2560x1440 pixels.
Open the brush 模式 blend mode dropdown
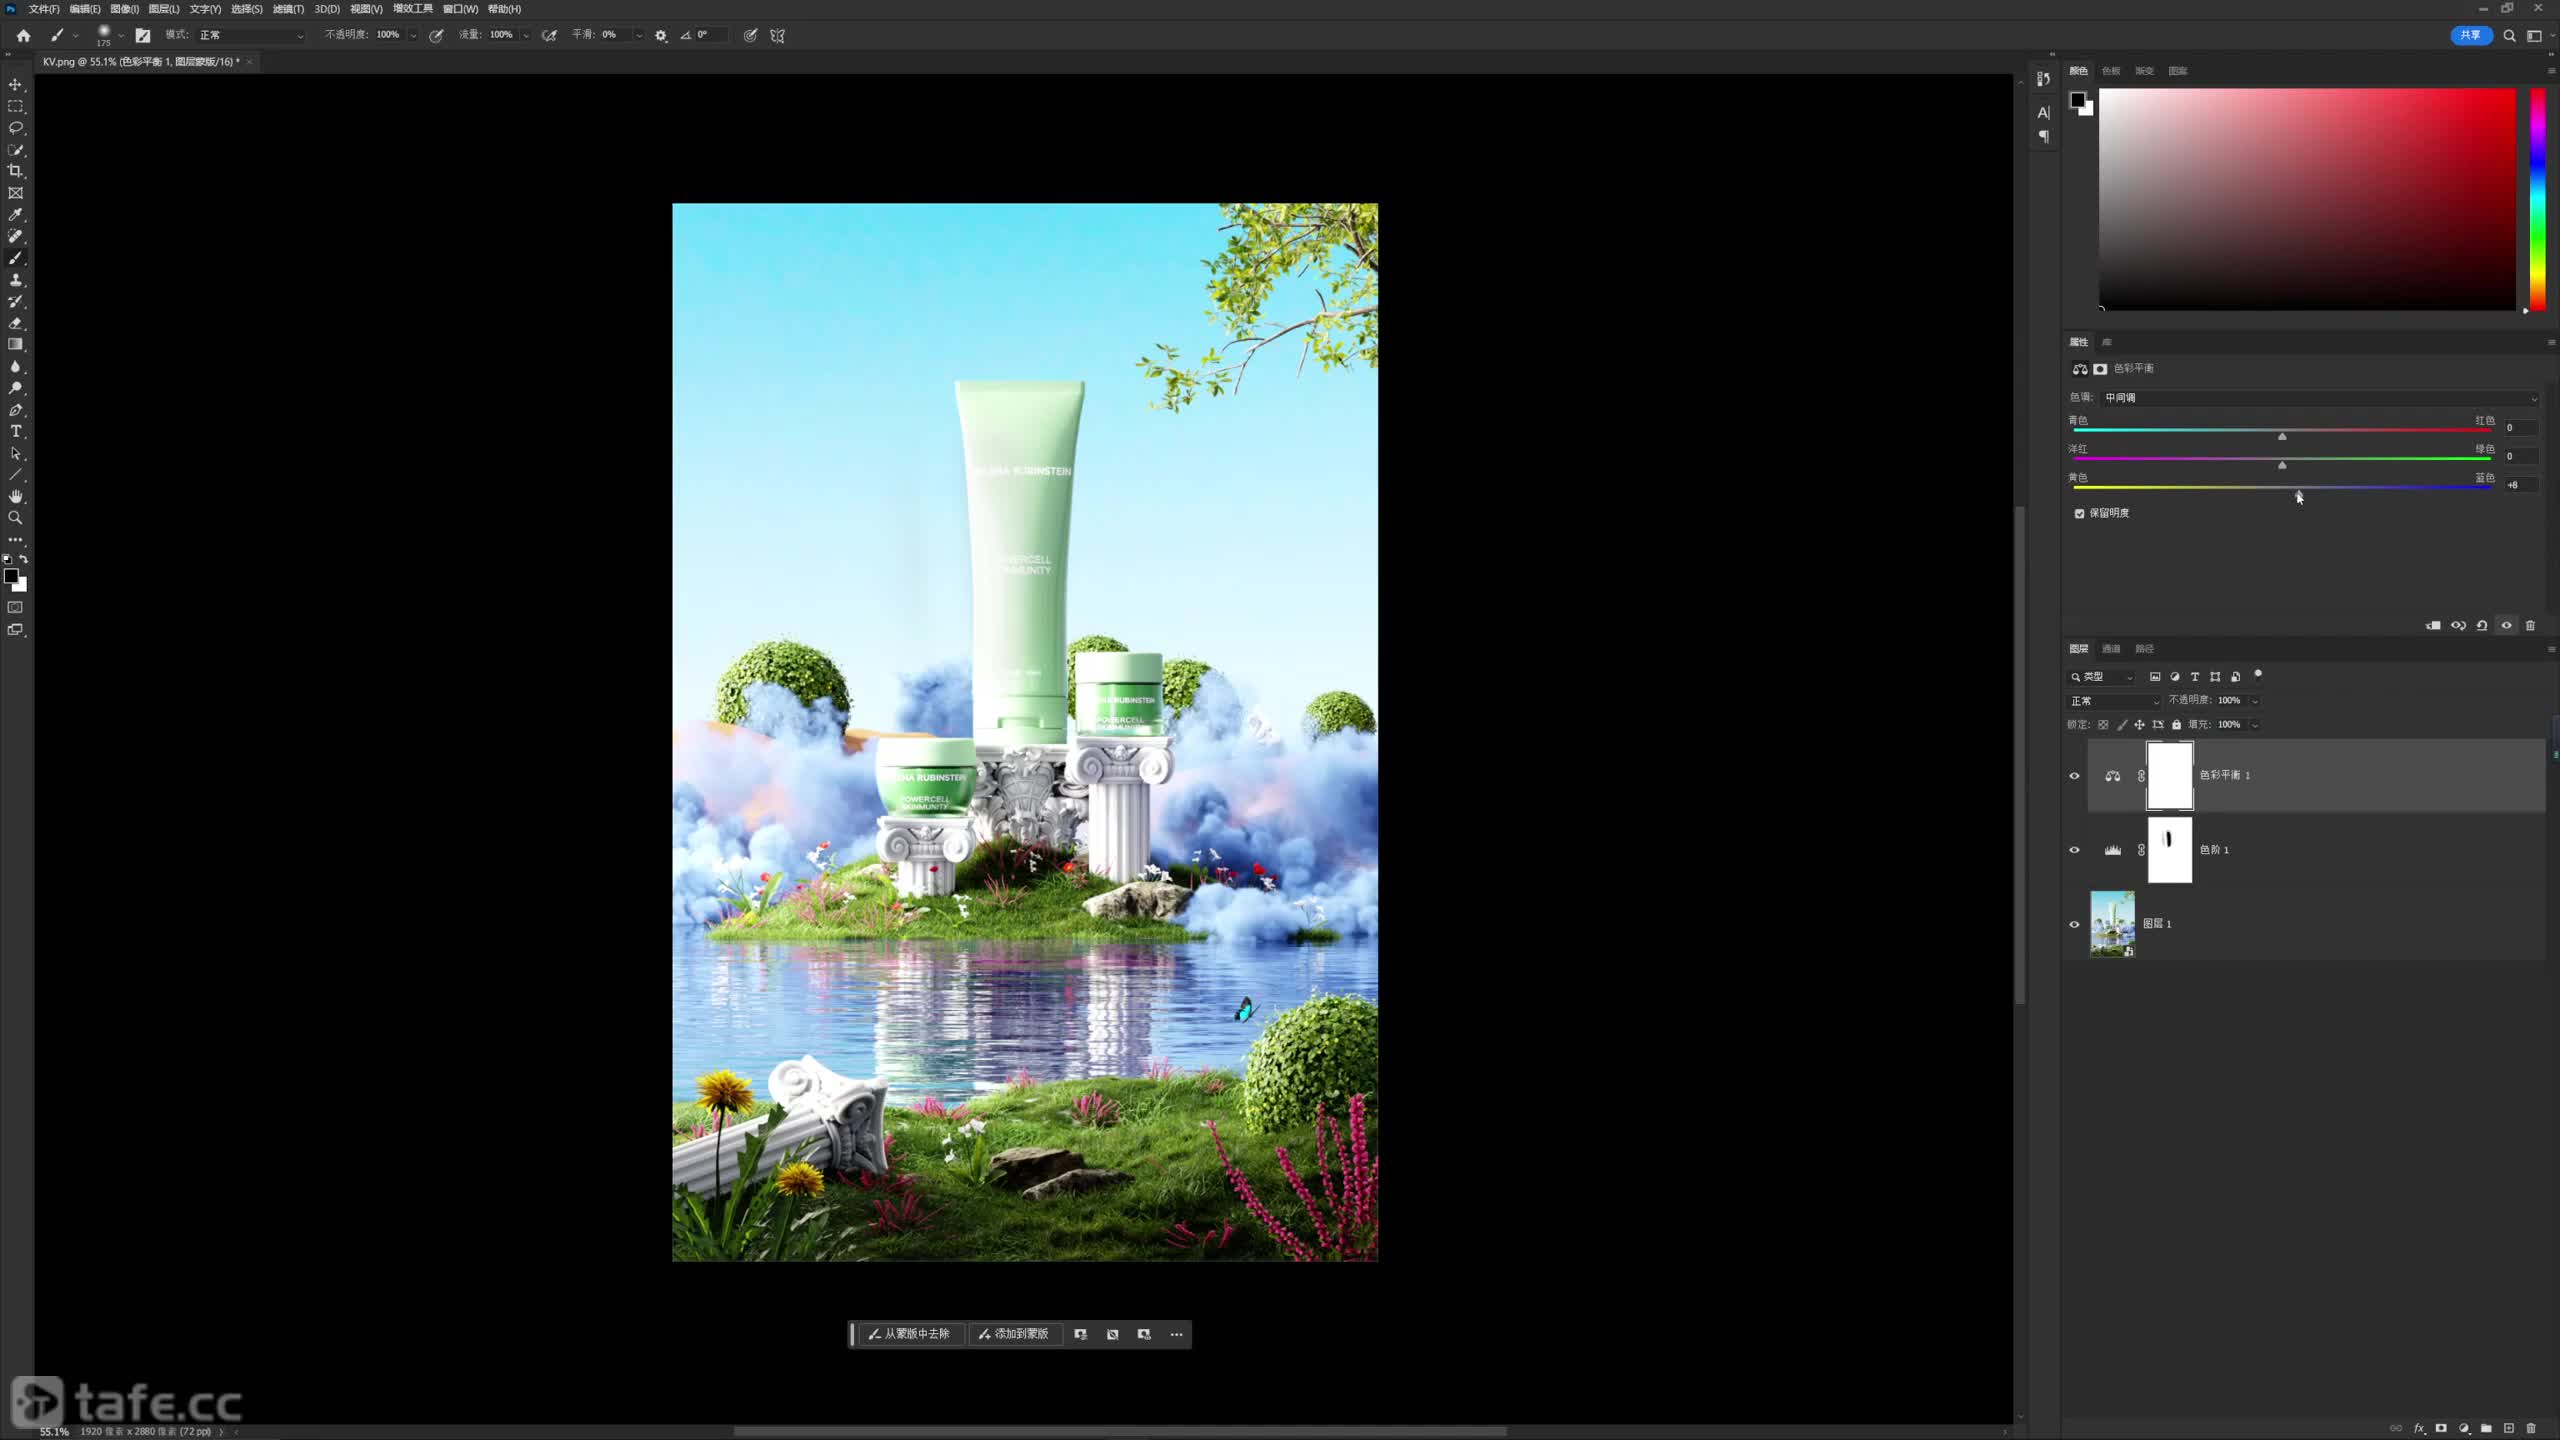tap(250, 35)
